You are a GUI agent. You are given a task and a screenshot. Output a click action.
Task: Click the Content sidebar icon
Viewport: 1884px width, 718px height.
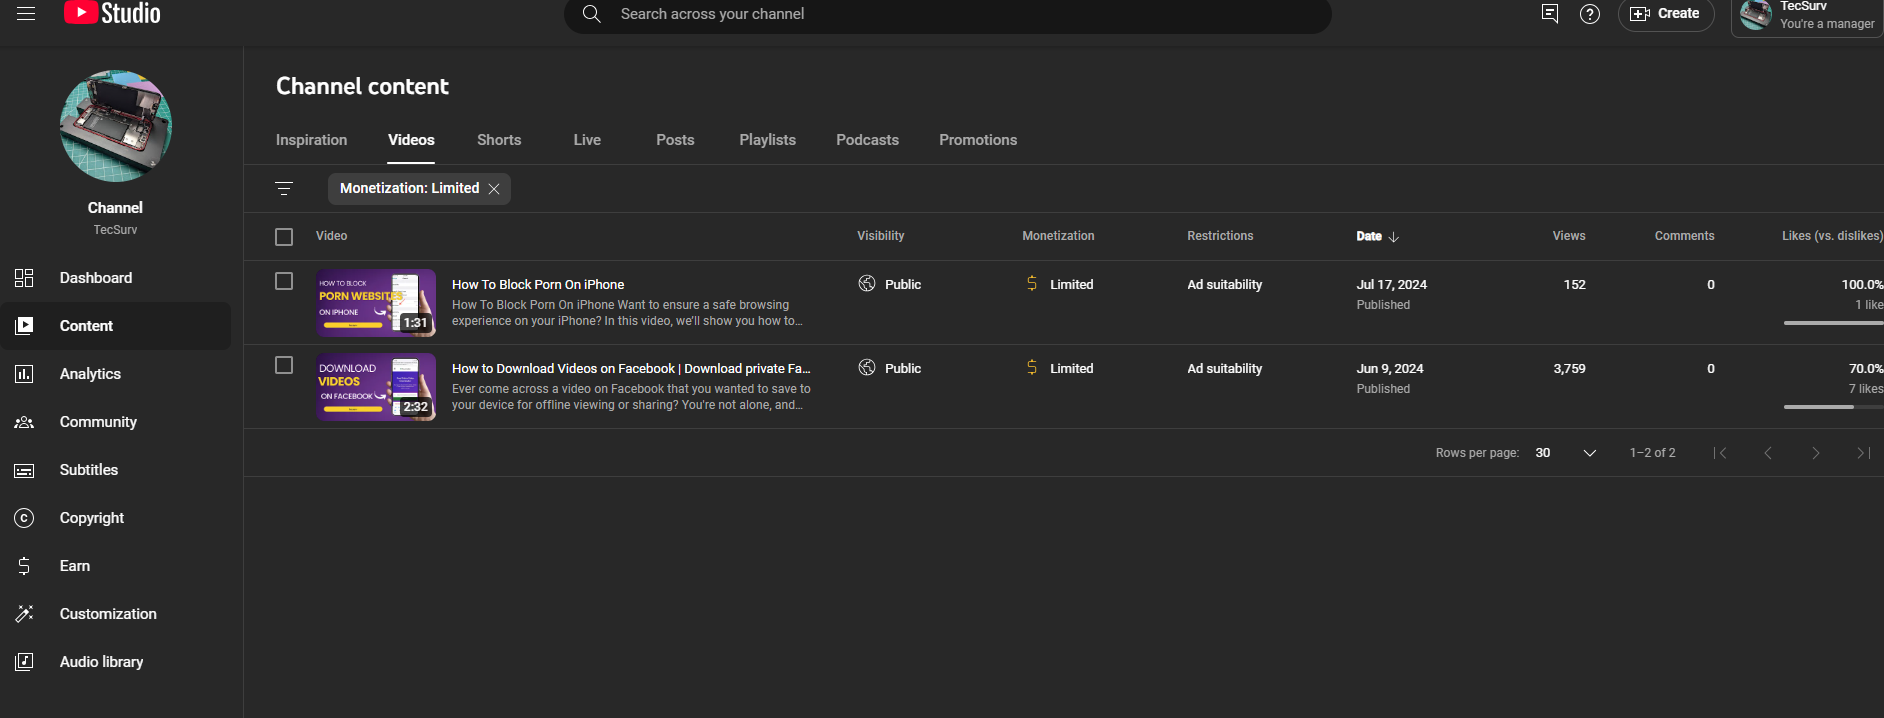(24, 326)
